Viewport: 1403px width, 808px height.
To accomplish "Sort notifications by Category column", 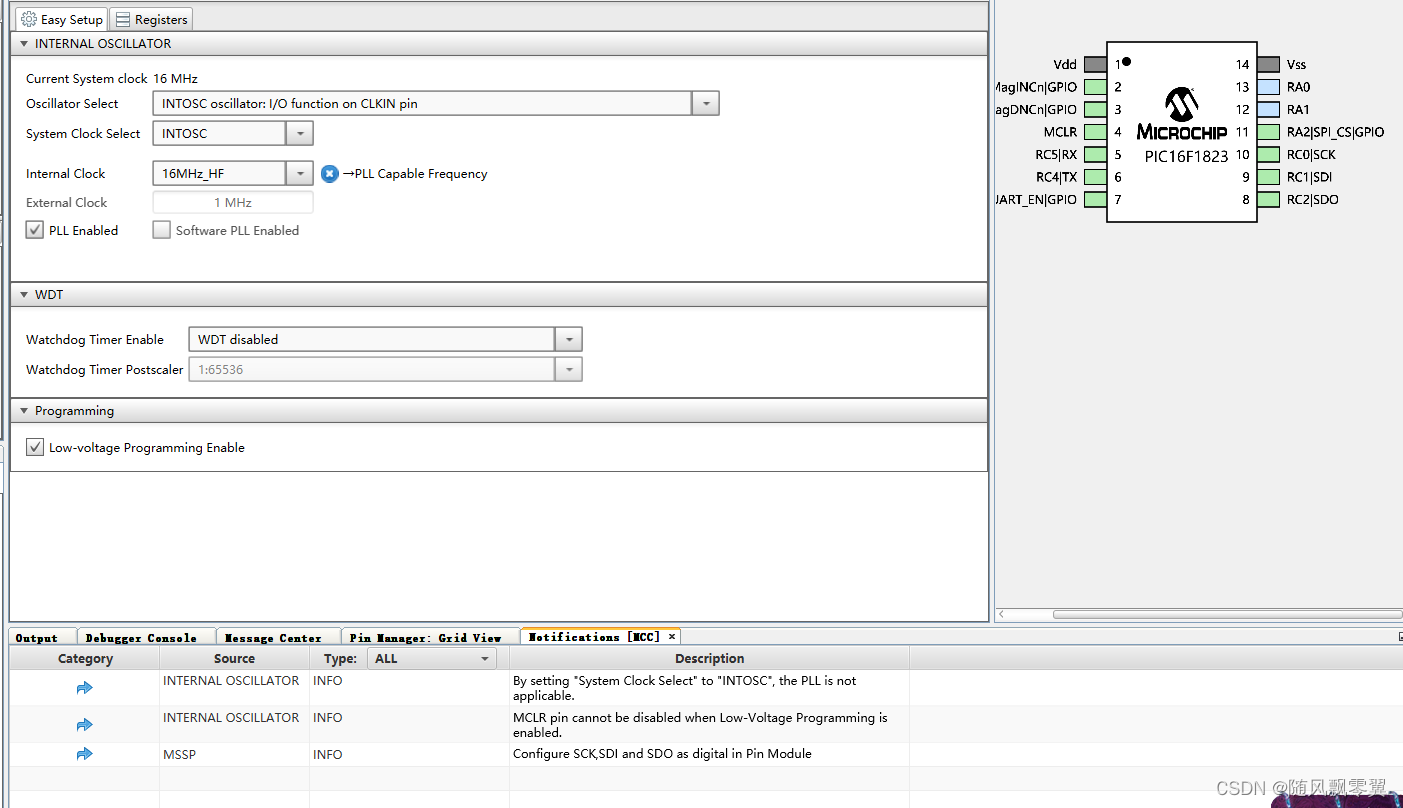I will pos(85,659).
